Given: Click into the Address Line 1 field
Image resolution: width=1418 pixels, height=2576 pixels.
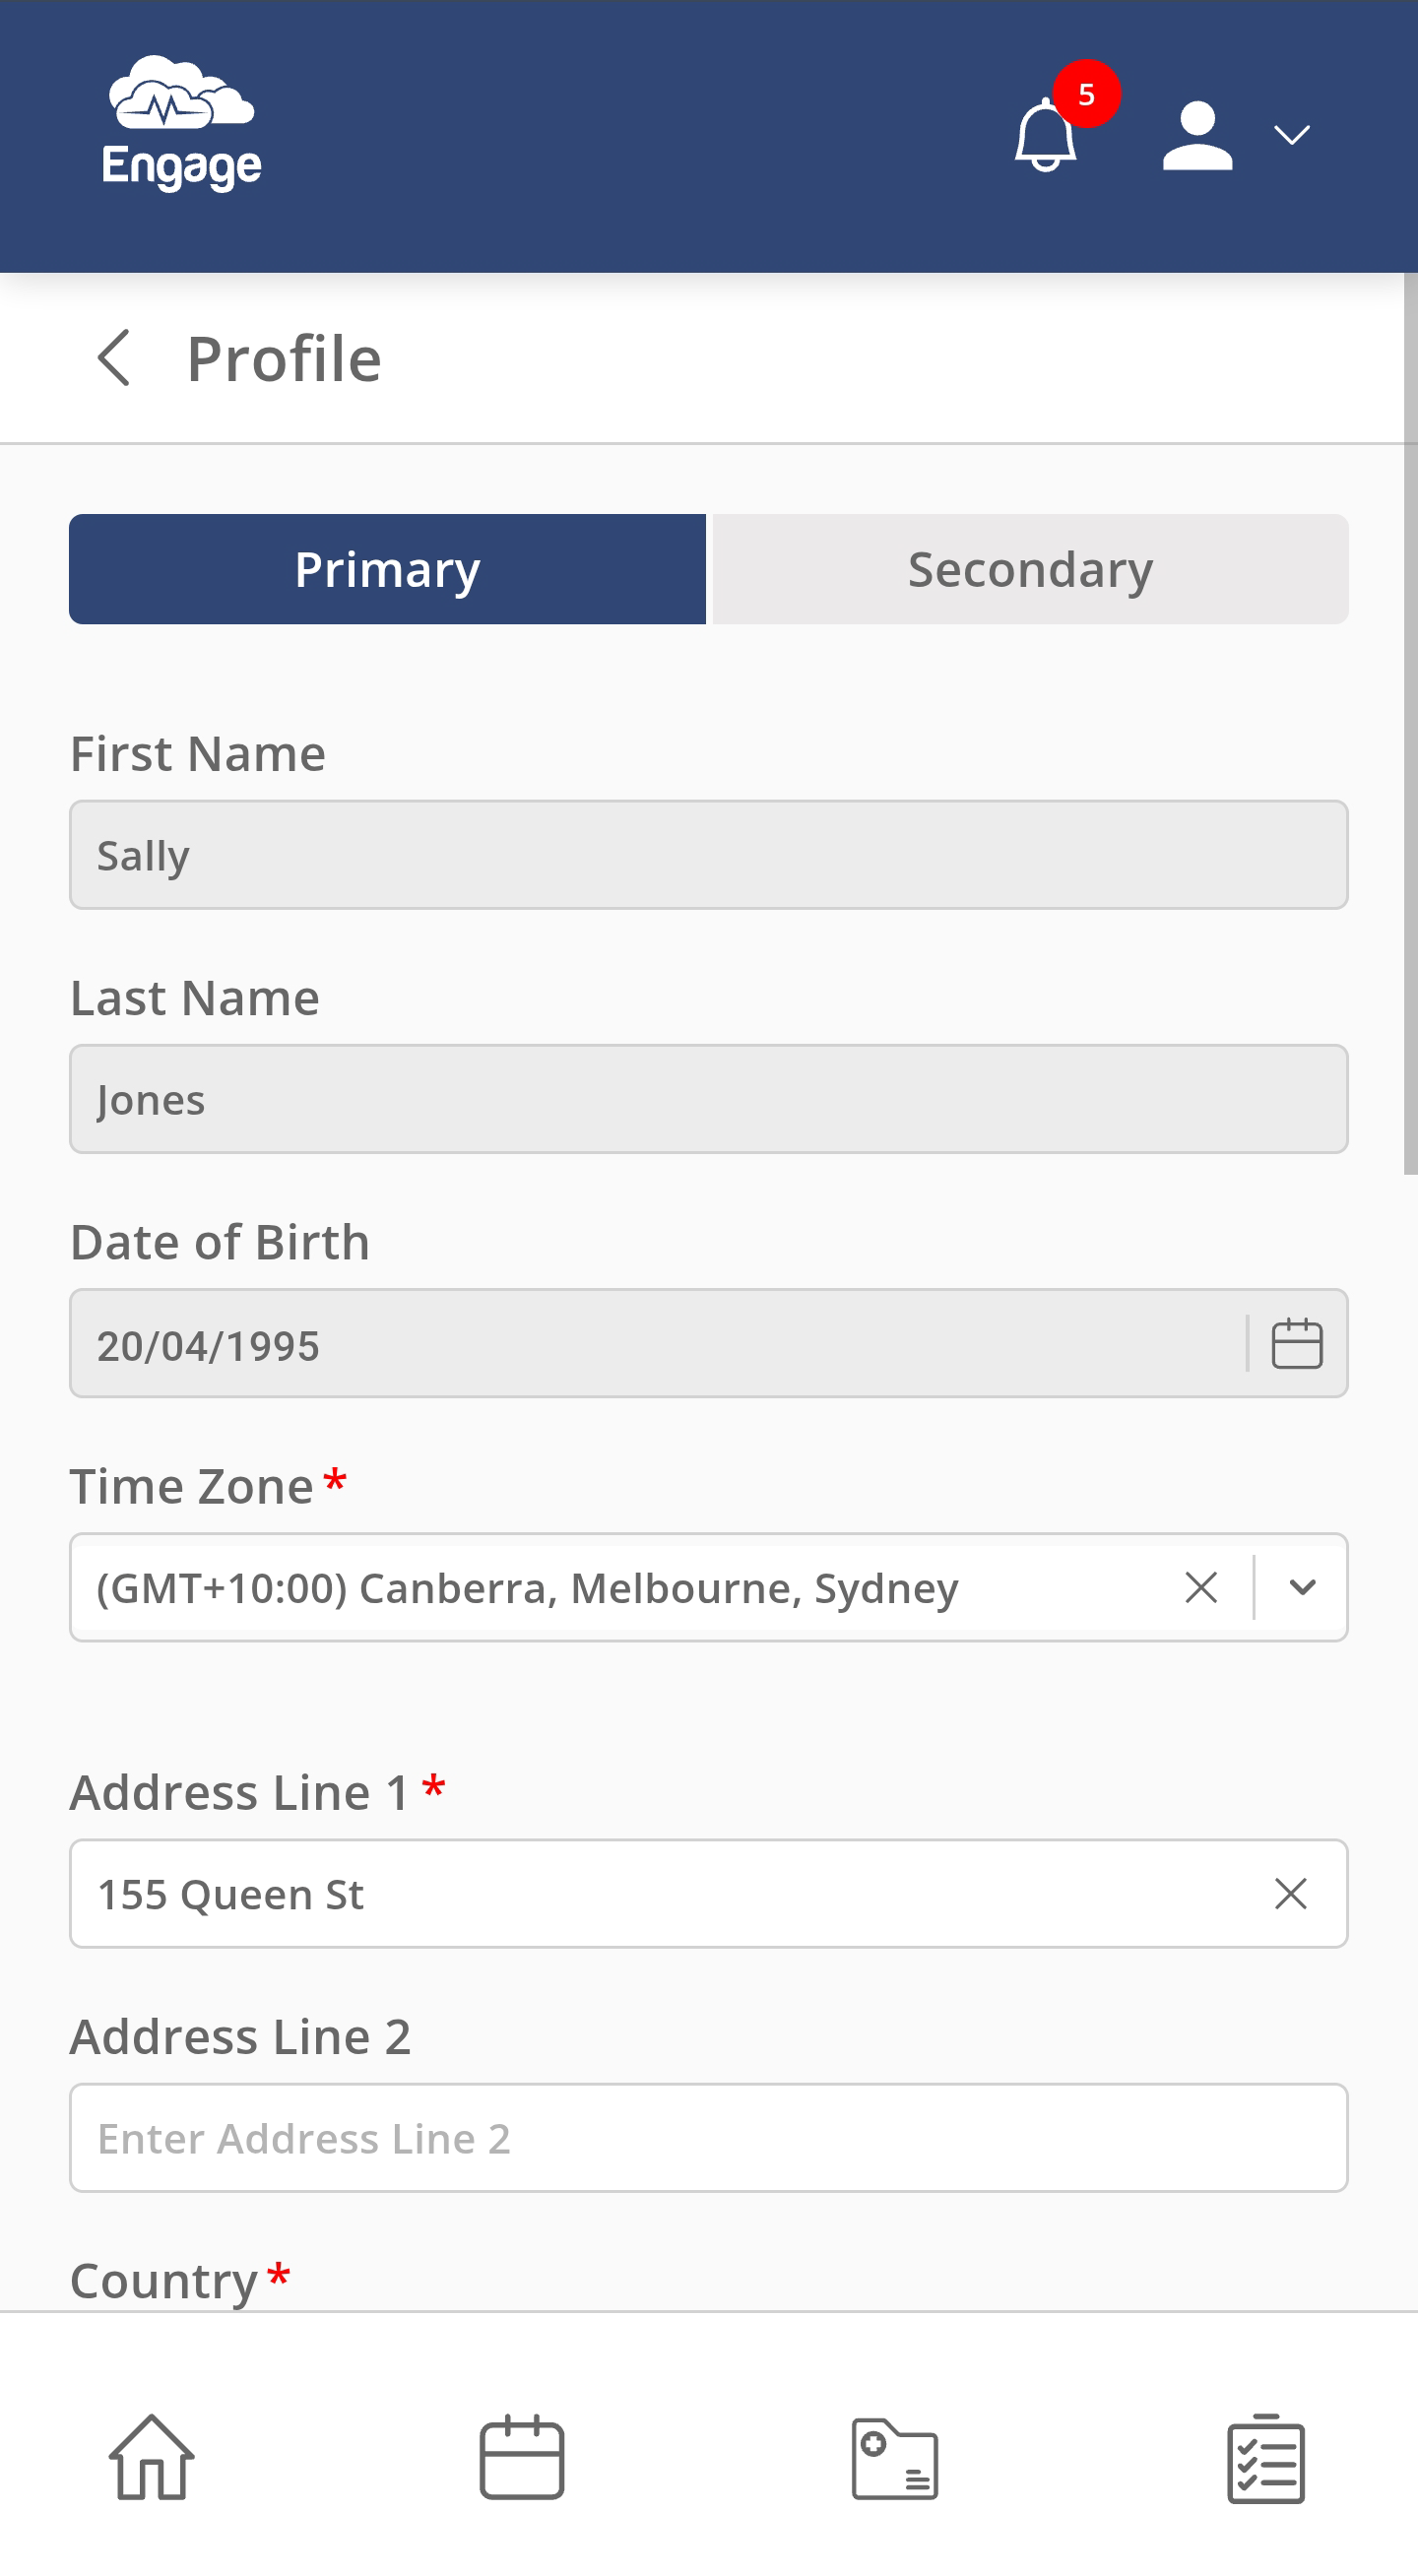Looking at the screenshot, I should coord(650,1893).
